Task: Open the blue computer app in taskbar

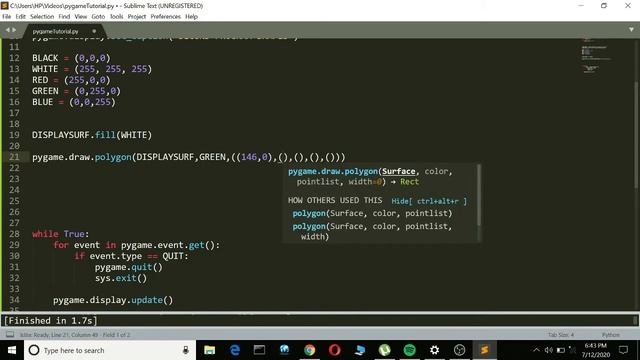Action: 360,350
